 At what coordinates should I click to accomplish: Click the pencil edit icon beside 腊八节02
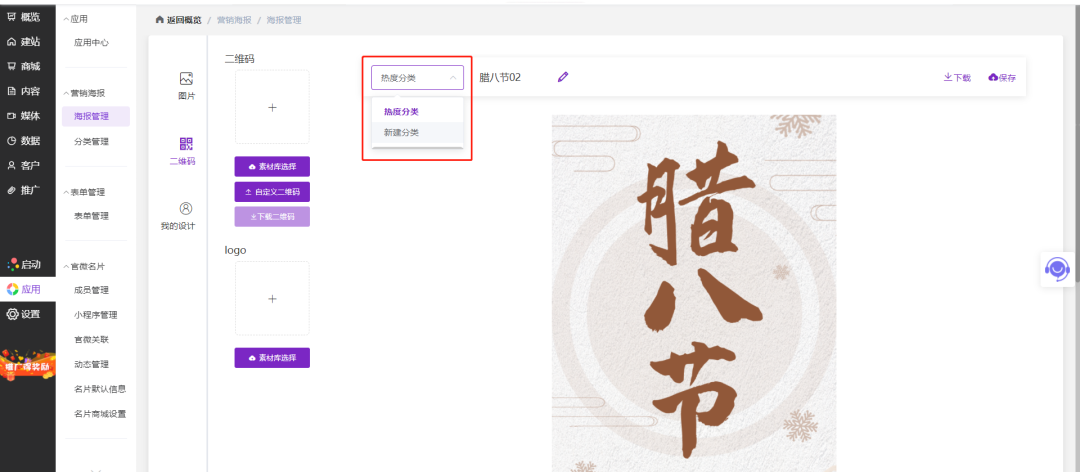tap(563, 77)
